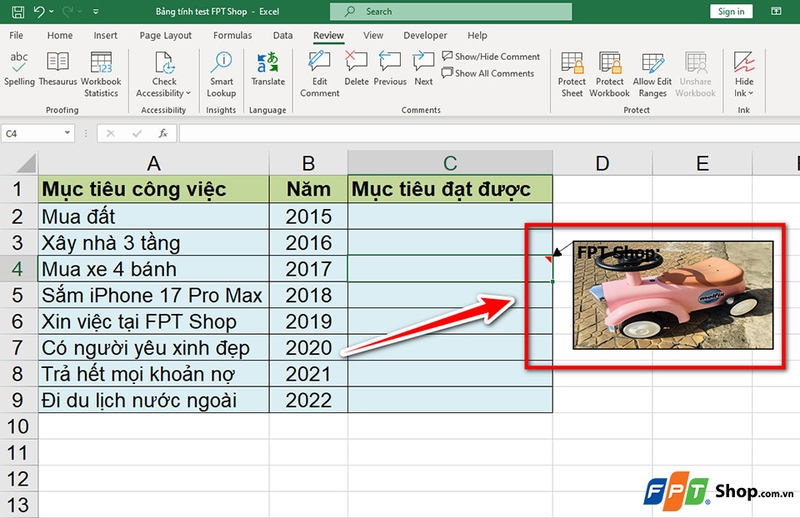
Task: Open the Help tab
Action: coord(477,35)
